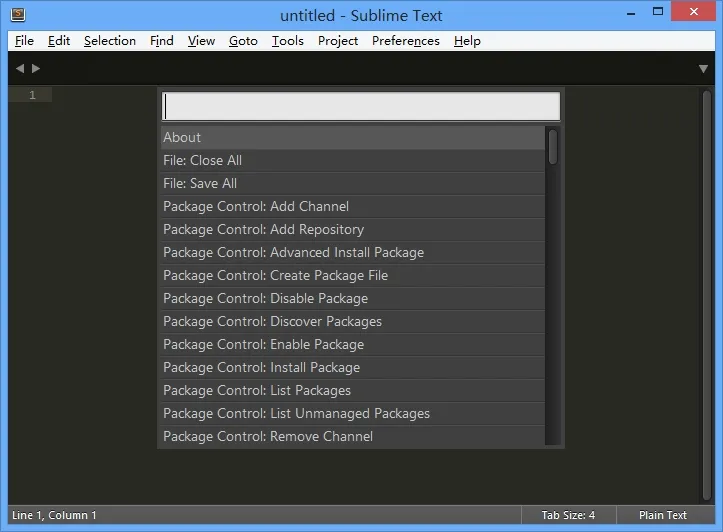Open the File menu

click(x=24, y=41)
